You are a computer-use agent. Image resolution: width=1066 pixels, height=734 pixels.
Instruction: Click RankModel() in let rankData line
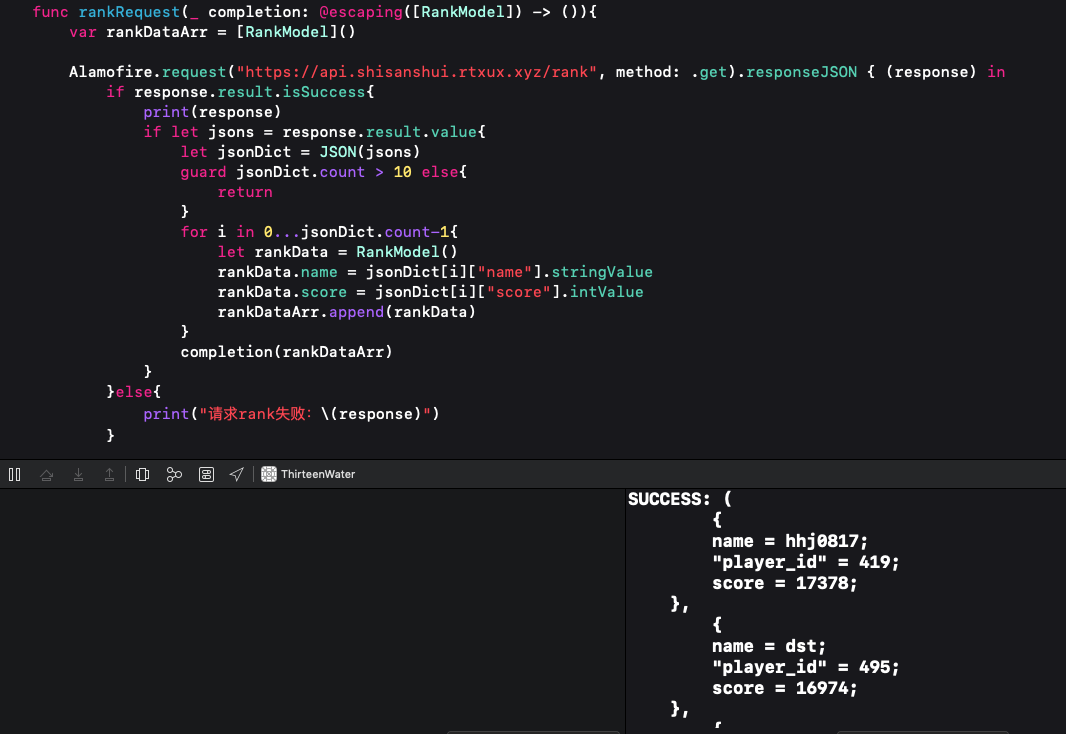point(407,251)
